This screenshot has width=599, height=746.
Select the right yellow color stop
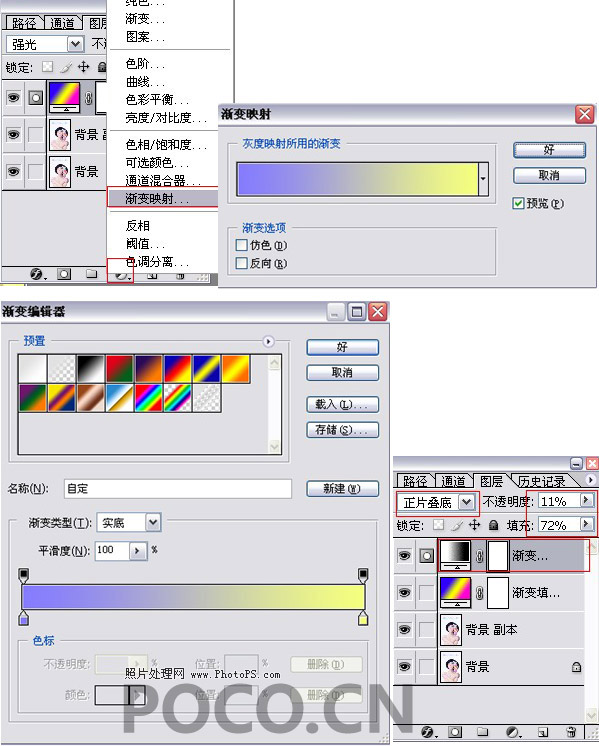click(363, 618)
